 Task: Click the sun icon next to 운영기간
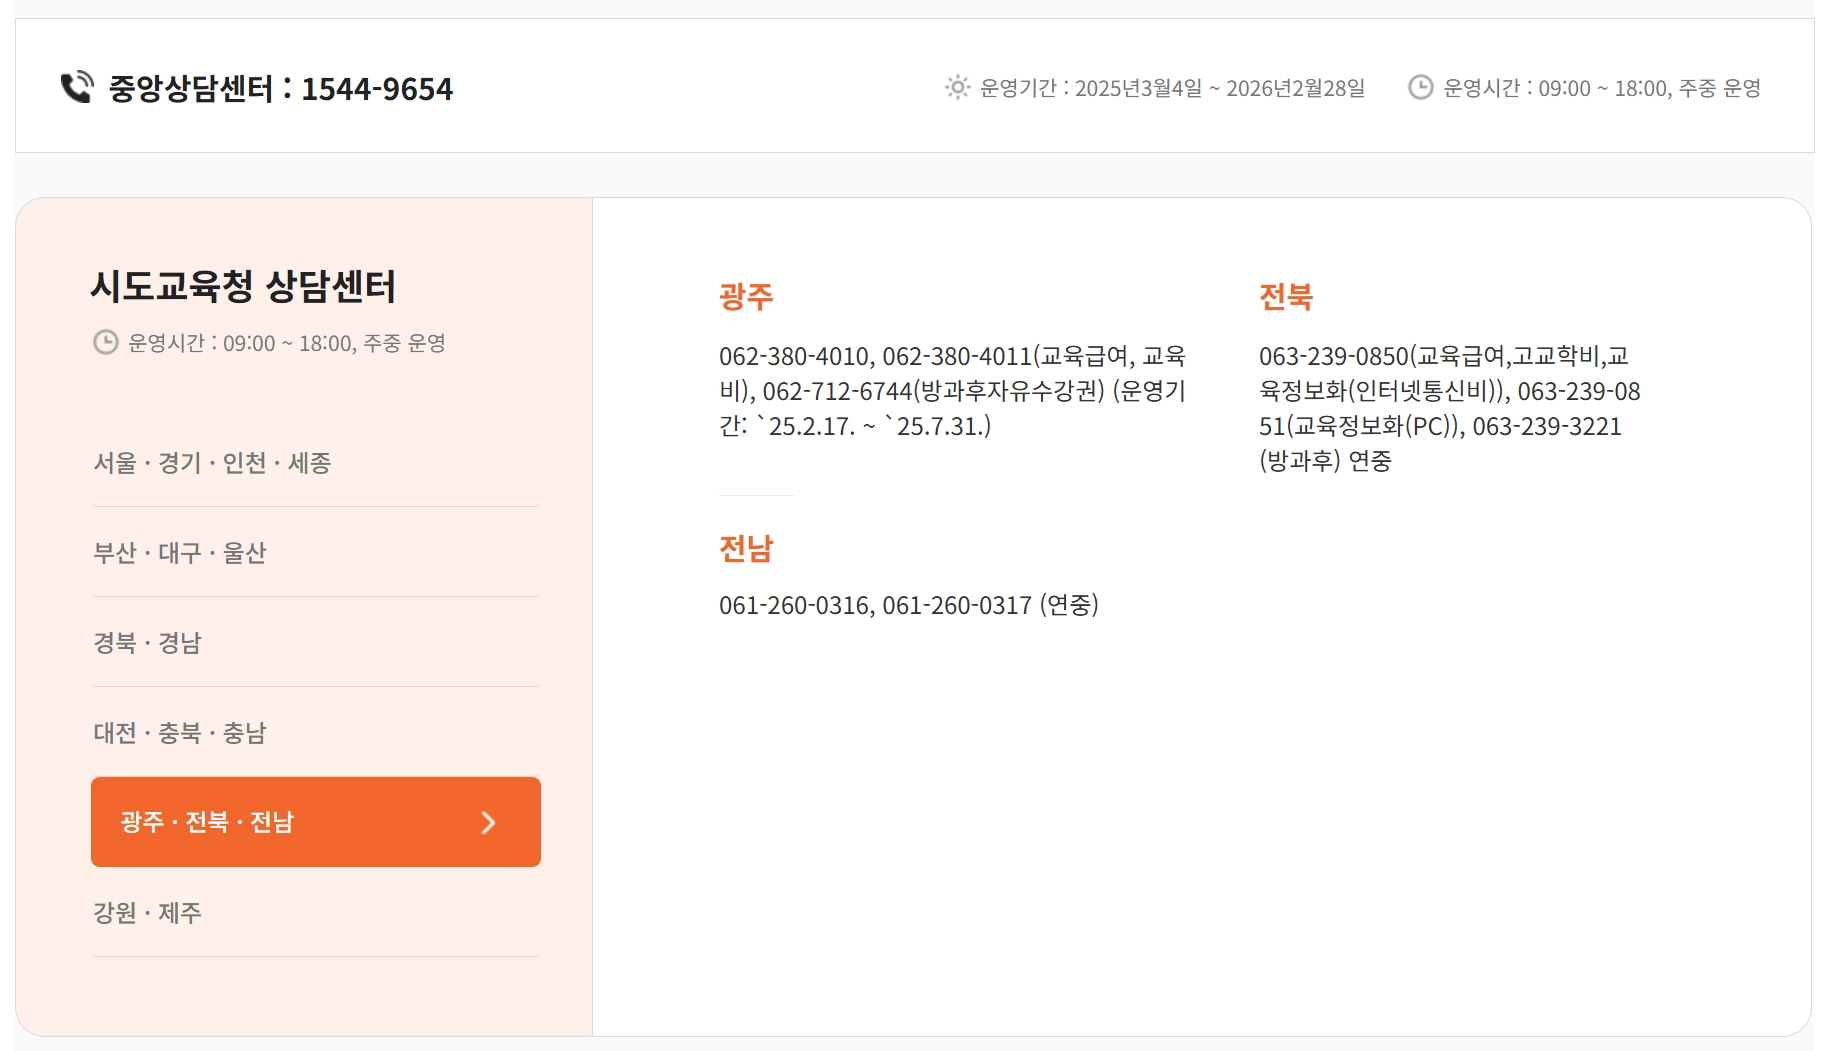pos(957,88)
